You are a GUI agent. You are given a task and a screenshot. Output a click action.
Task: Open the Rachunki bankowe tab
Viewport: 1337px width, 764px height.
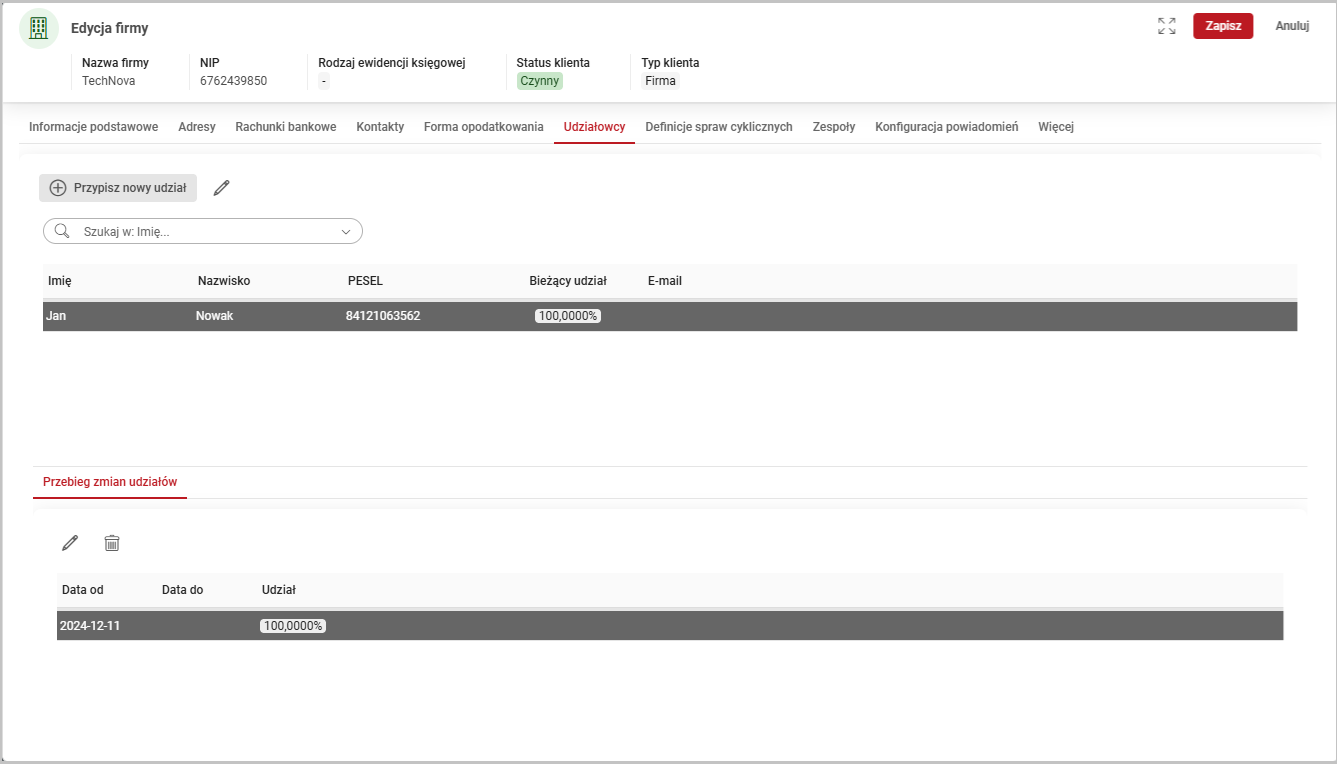tap(285, 127)
